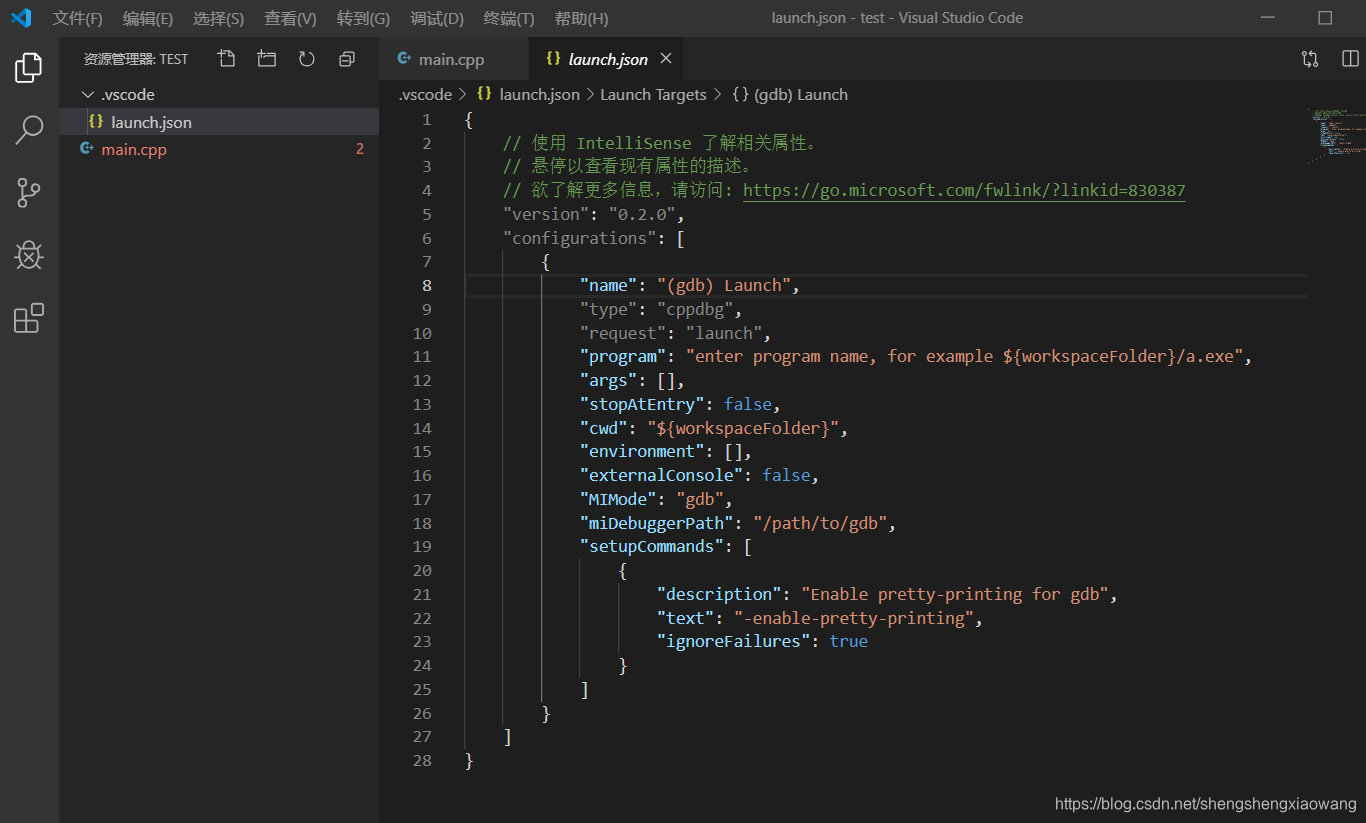
Task: Click the "/path/to/gdb" value
Action: click(820, 523)
